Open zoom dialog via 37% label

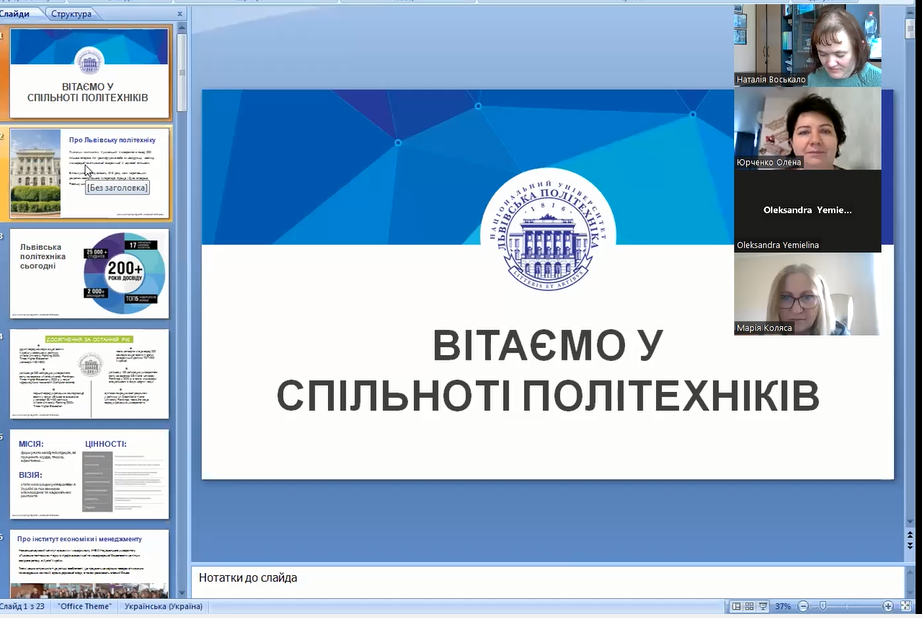[x=783, y=606]
